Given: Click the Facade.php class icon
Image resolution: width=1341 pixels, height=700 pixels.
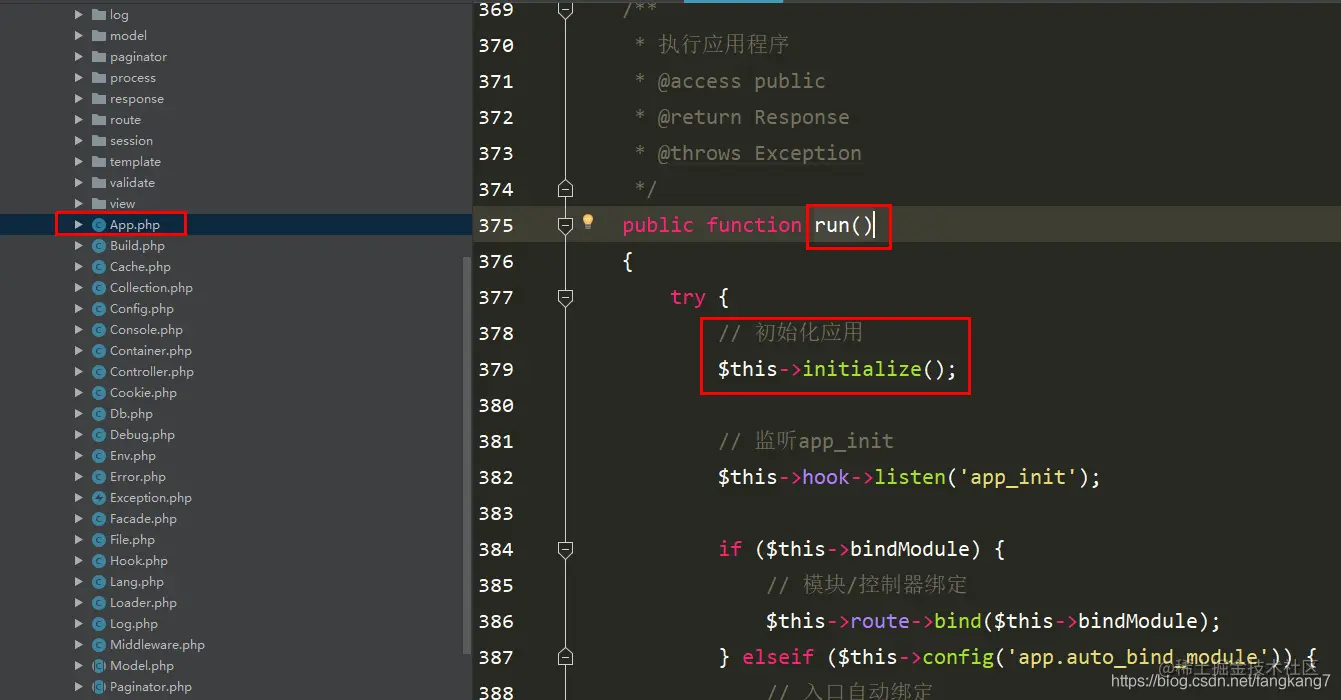Looking at the screenshot, I should (x=99, y=519).
